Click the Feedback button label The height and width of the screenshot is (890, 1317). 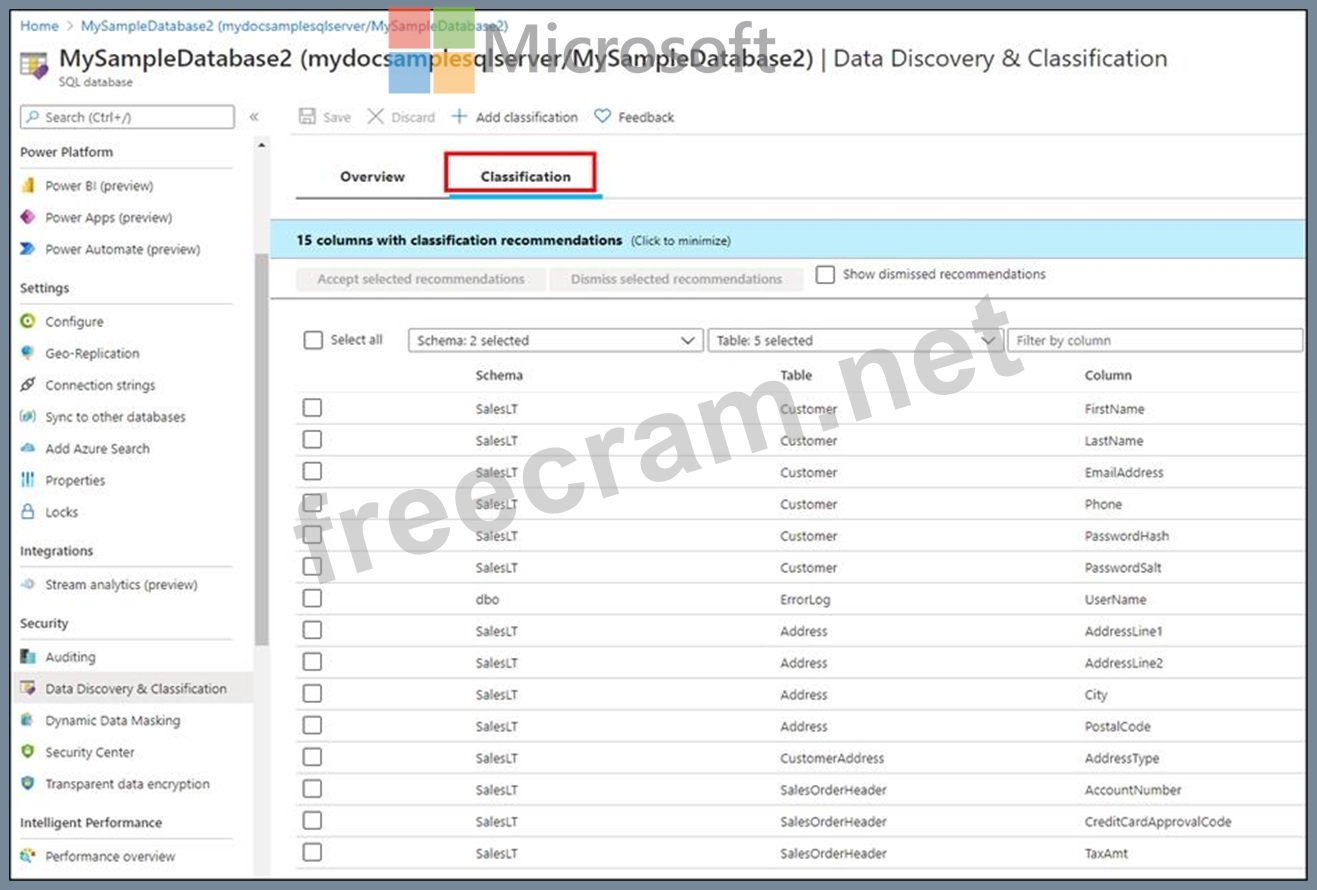pos(646,117)
